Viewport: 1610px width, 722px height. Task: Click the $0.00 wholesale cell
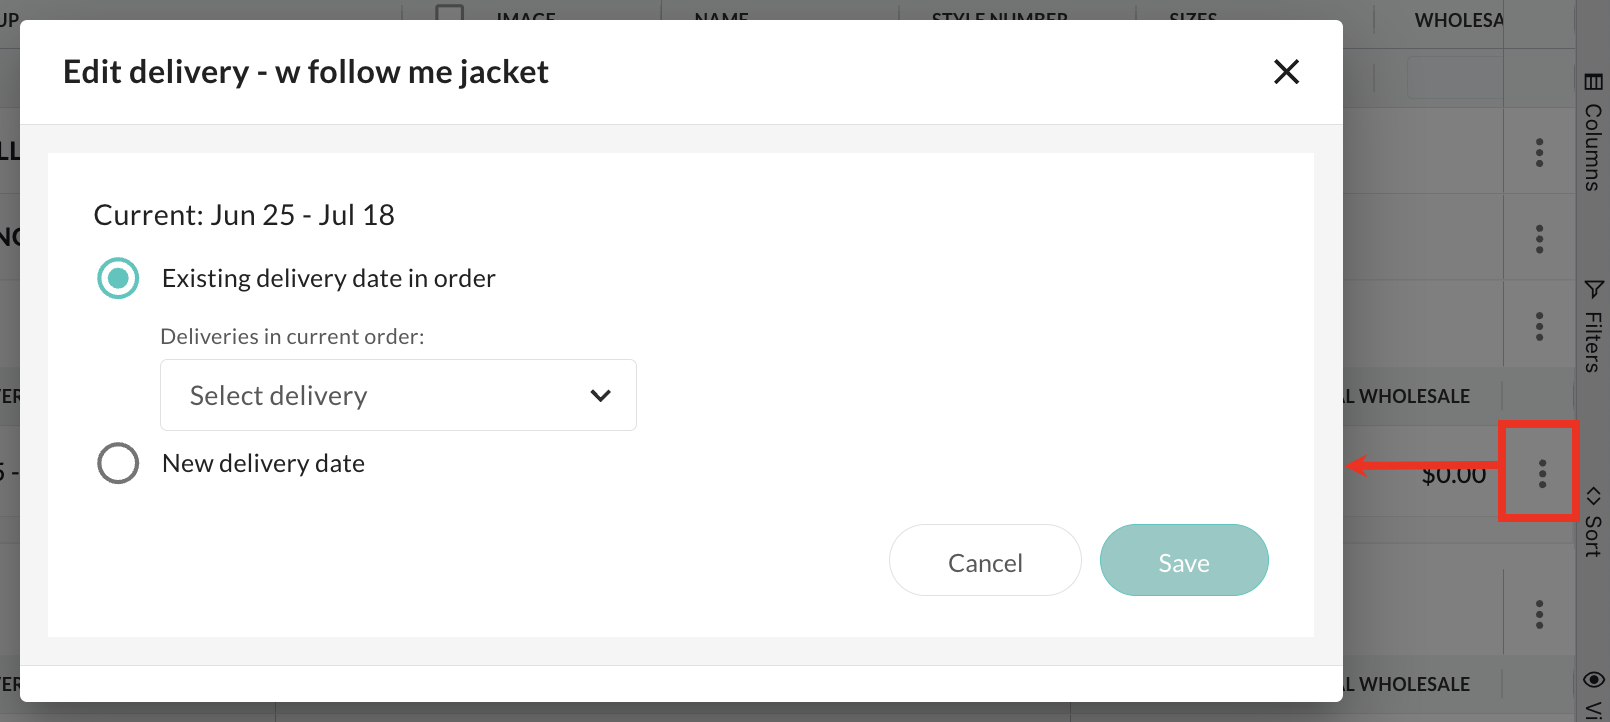1454,475
